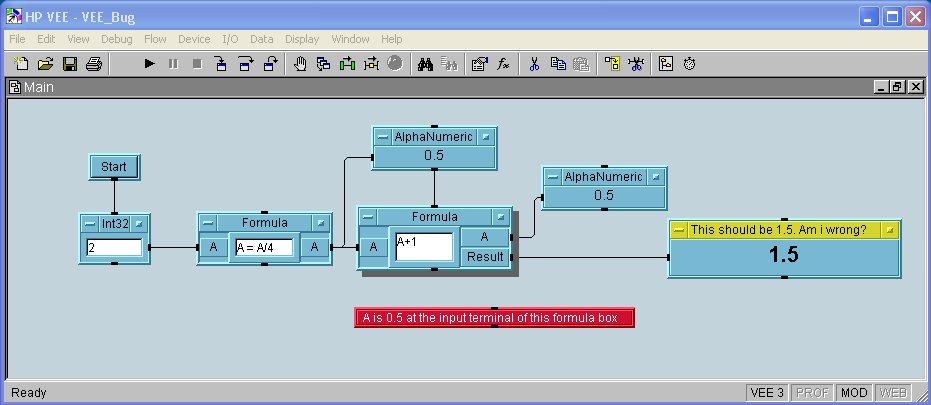
Task: Click the Int32 value input field
Action: tap(113, 246)
